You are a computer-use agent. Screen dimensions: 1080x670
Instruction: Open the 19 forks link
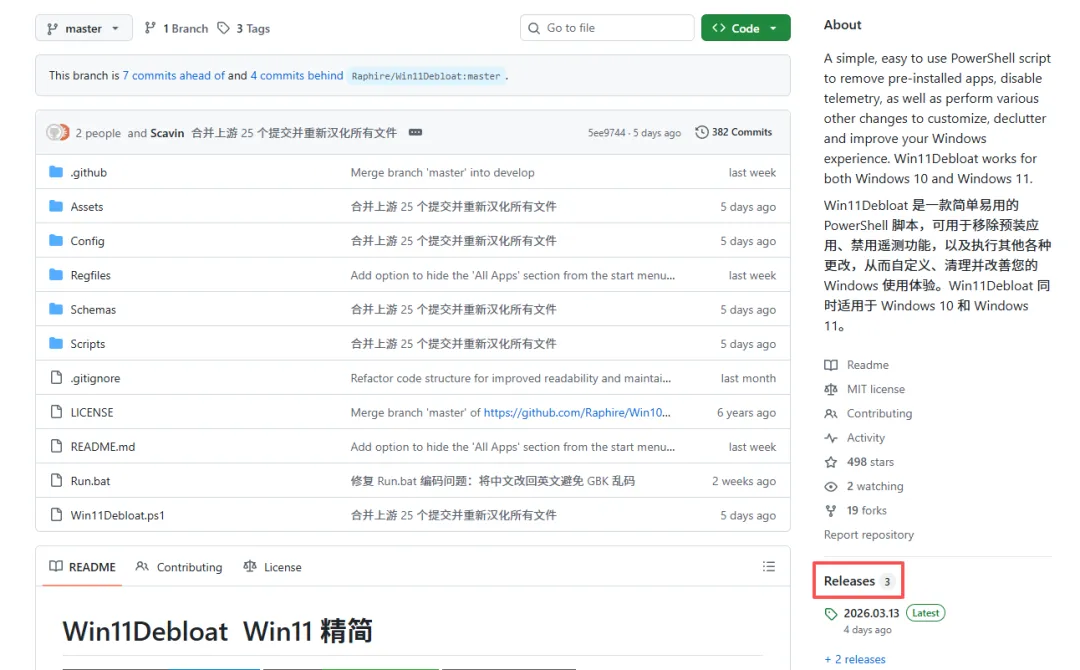point(866,510)
